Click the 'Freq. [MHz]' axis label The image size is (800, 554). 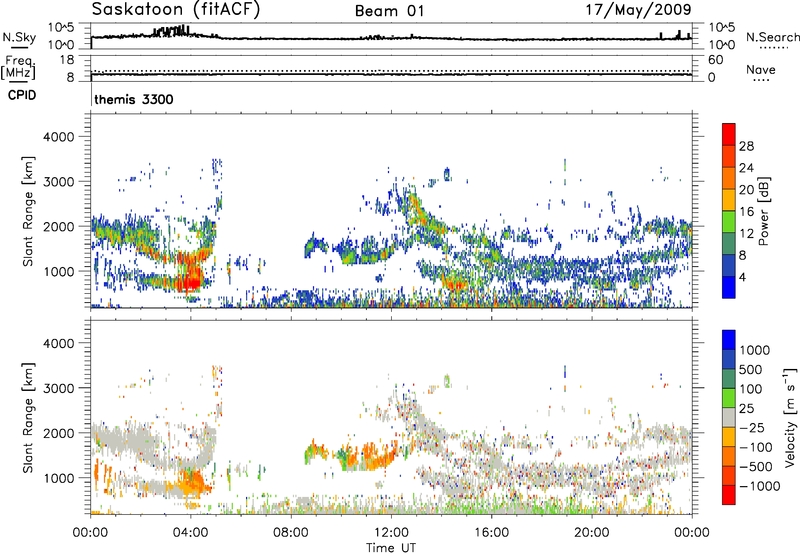(x=18, y=67)
